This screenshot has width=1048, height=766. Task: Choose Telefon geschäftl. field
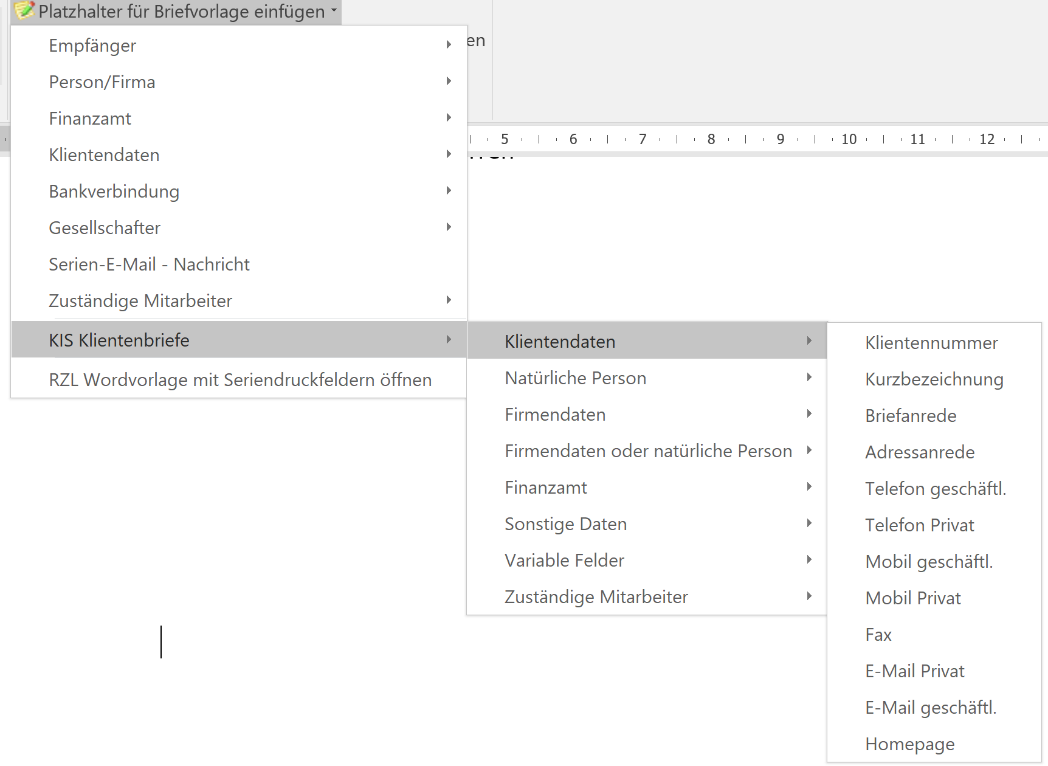(935, 489)
